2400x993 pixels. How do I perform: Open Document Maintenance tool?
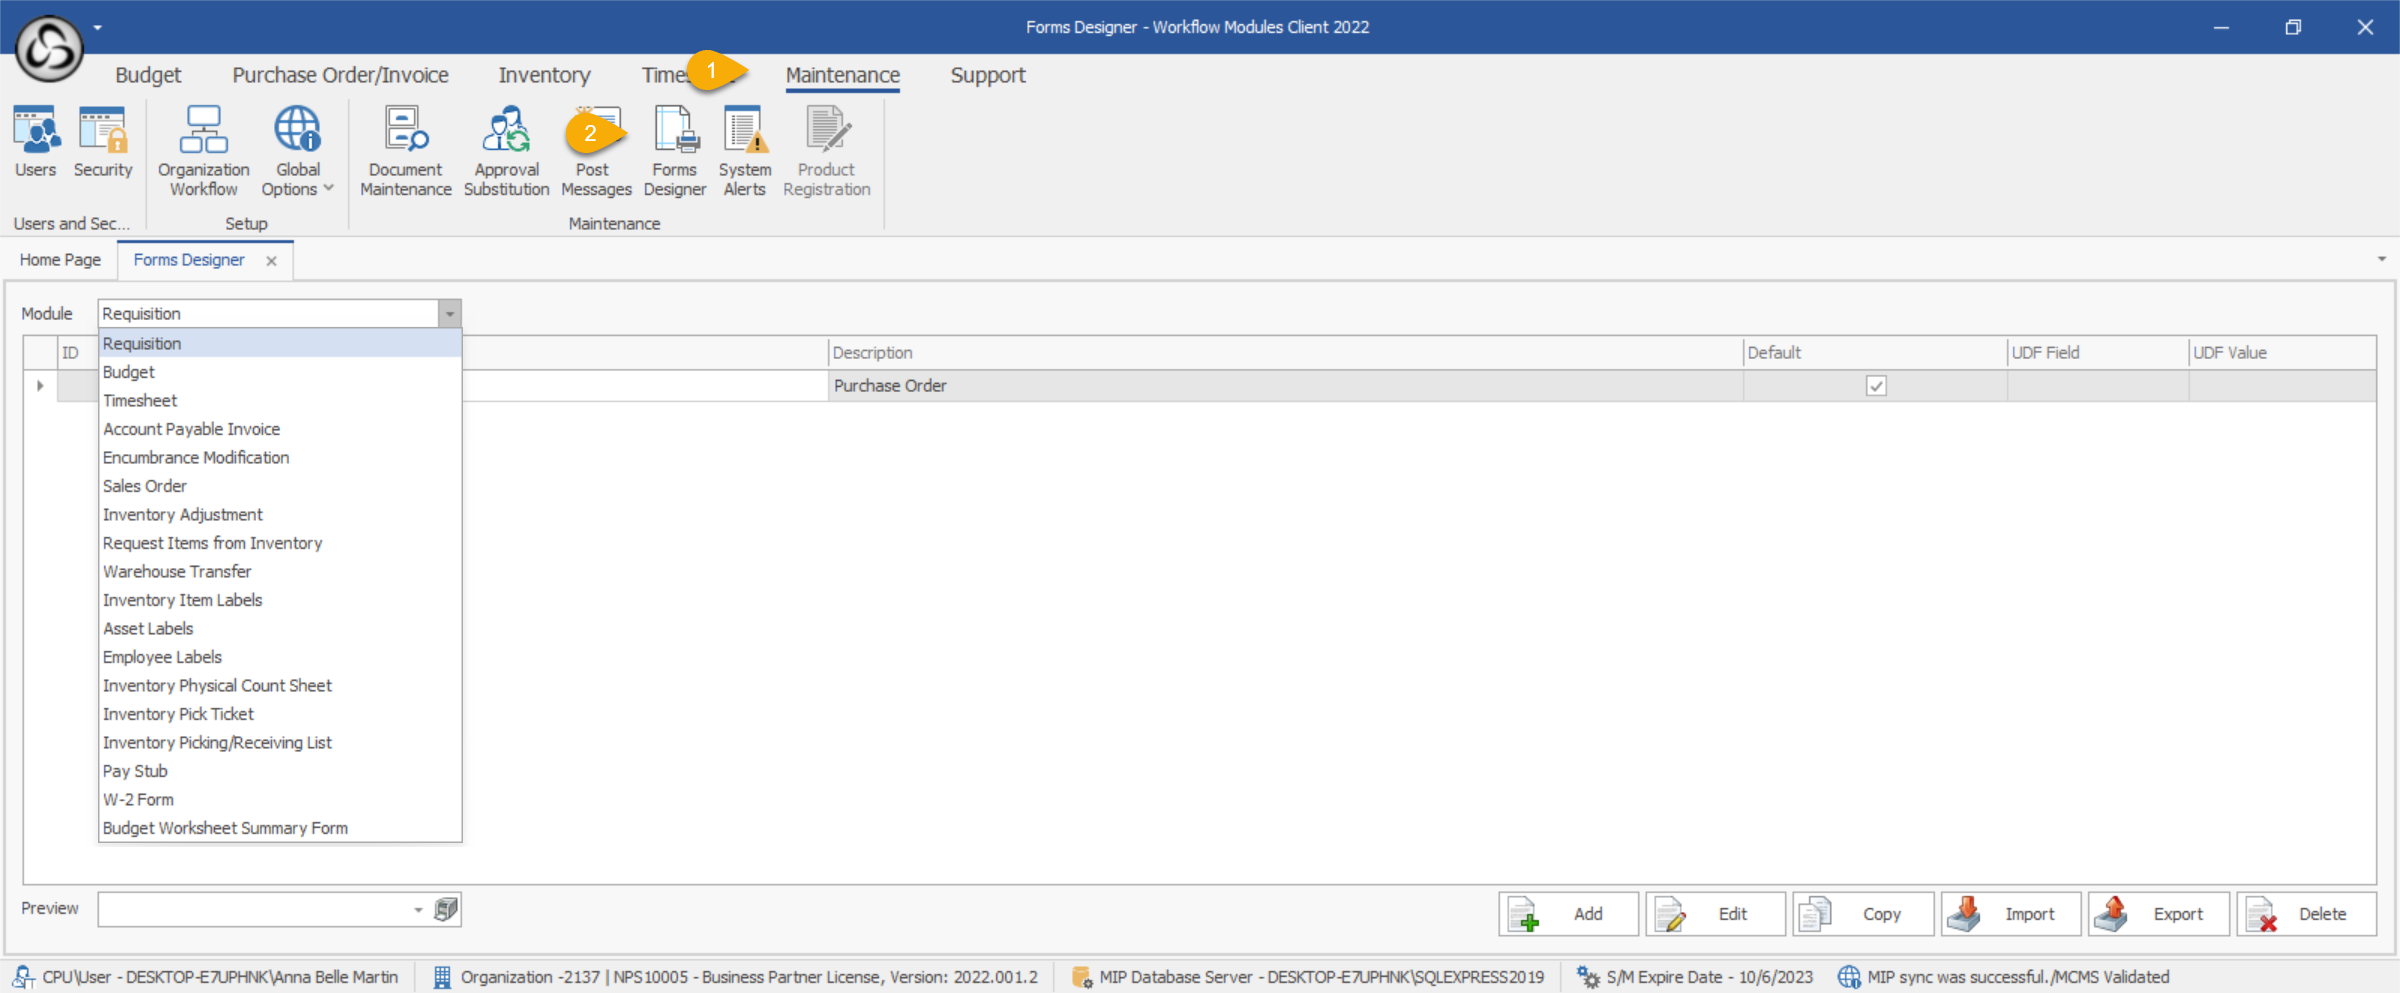tap(405, 151)
